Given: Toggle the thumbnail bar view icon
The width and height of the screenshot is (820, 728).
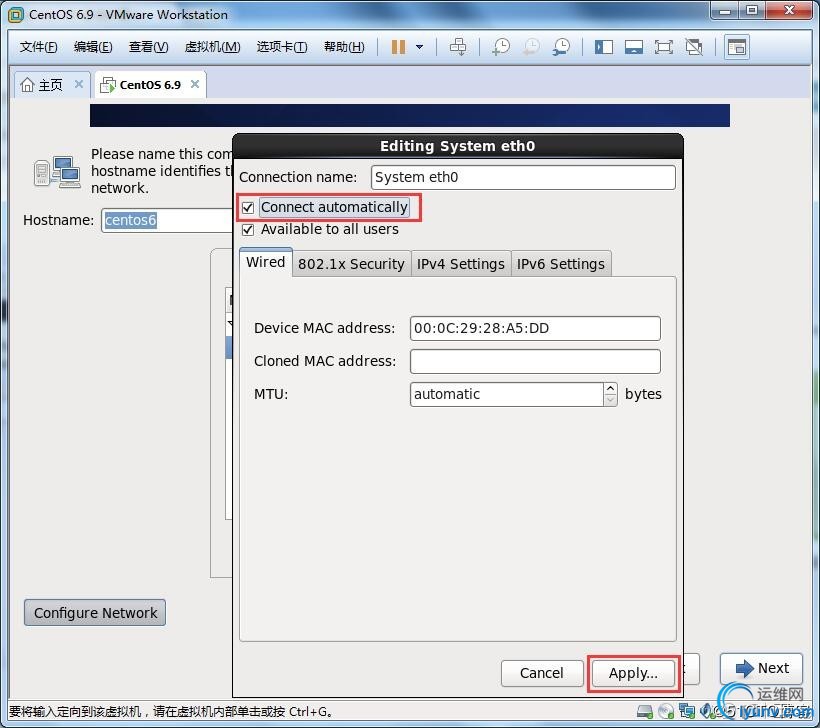Looking at the screenshot, I should pyautogui.click(x=633, y=47).
